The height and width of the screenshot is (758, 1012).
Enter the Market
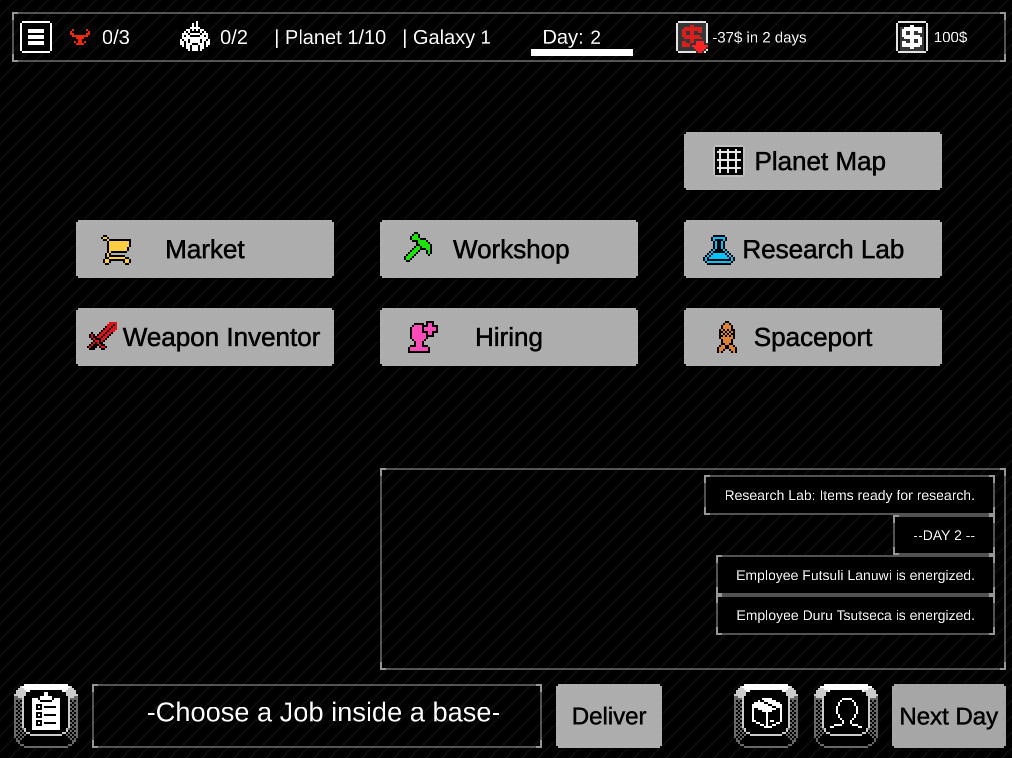pyautogui.click(x=204, y=249)
